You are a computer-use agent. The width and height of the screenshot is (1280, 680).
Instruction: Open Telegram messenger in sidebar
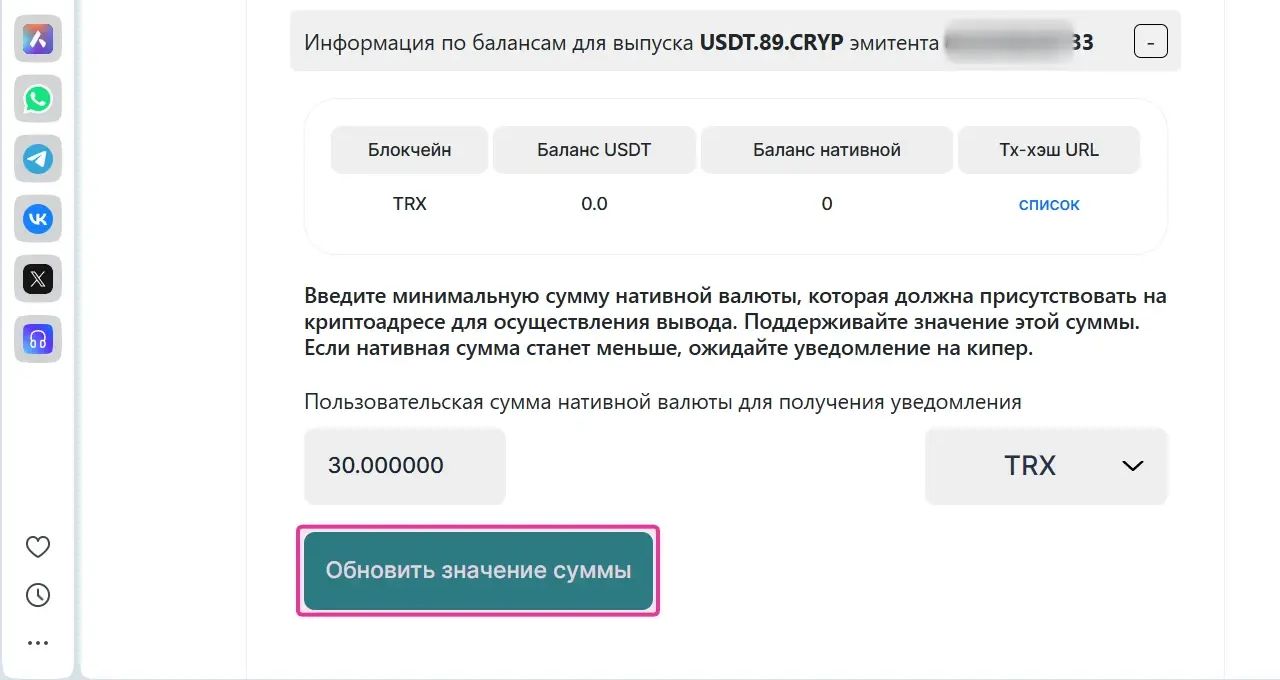pos(38,159)
